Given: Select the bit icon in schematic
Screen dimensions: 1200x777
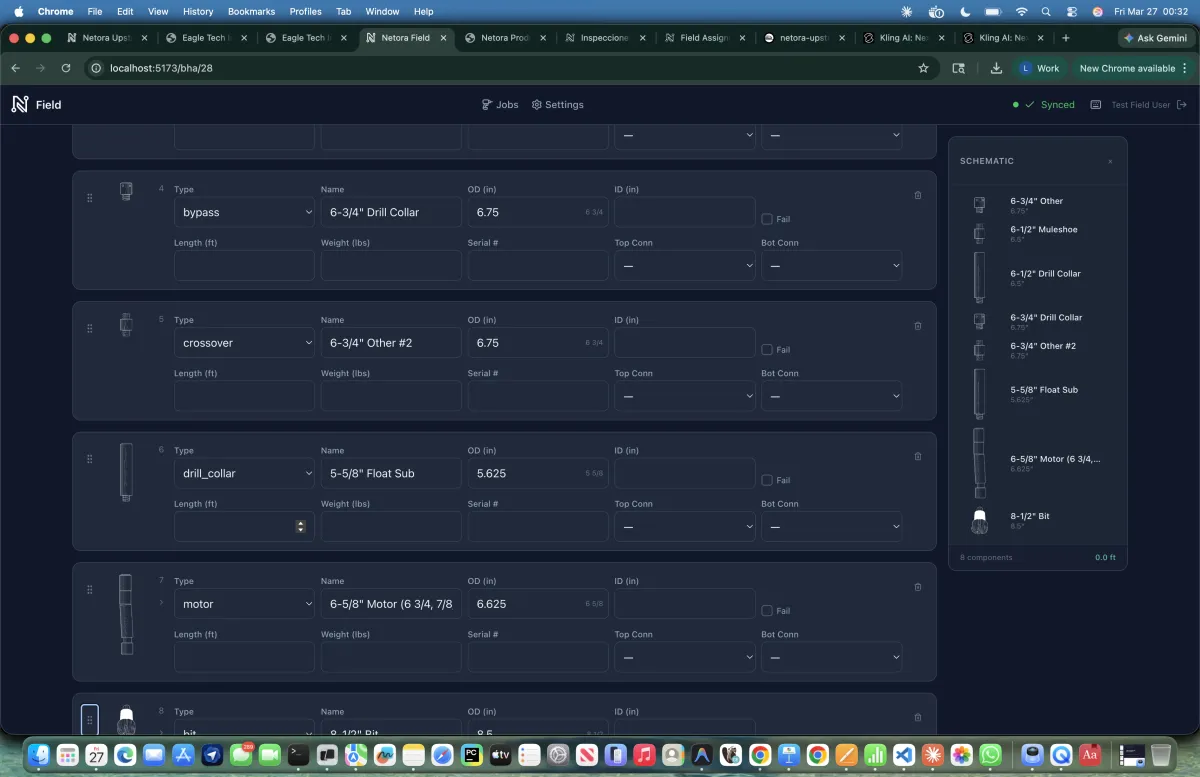Looking at the screenshot, I should pos(979,521).
